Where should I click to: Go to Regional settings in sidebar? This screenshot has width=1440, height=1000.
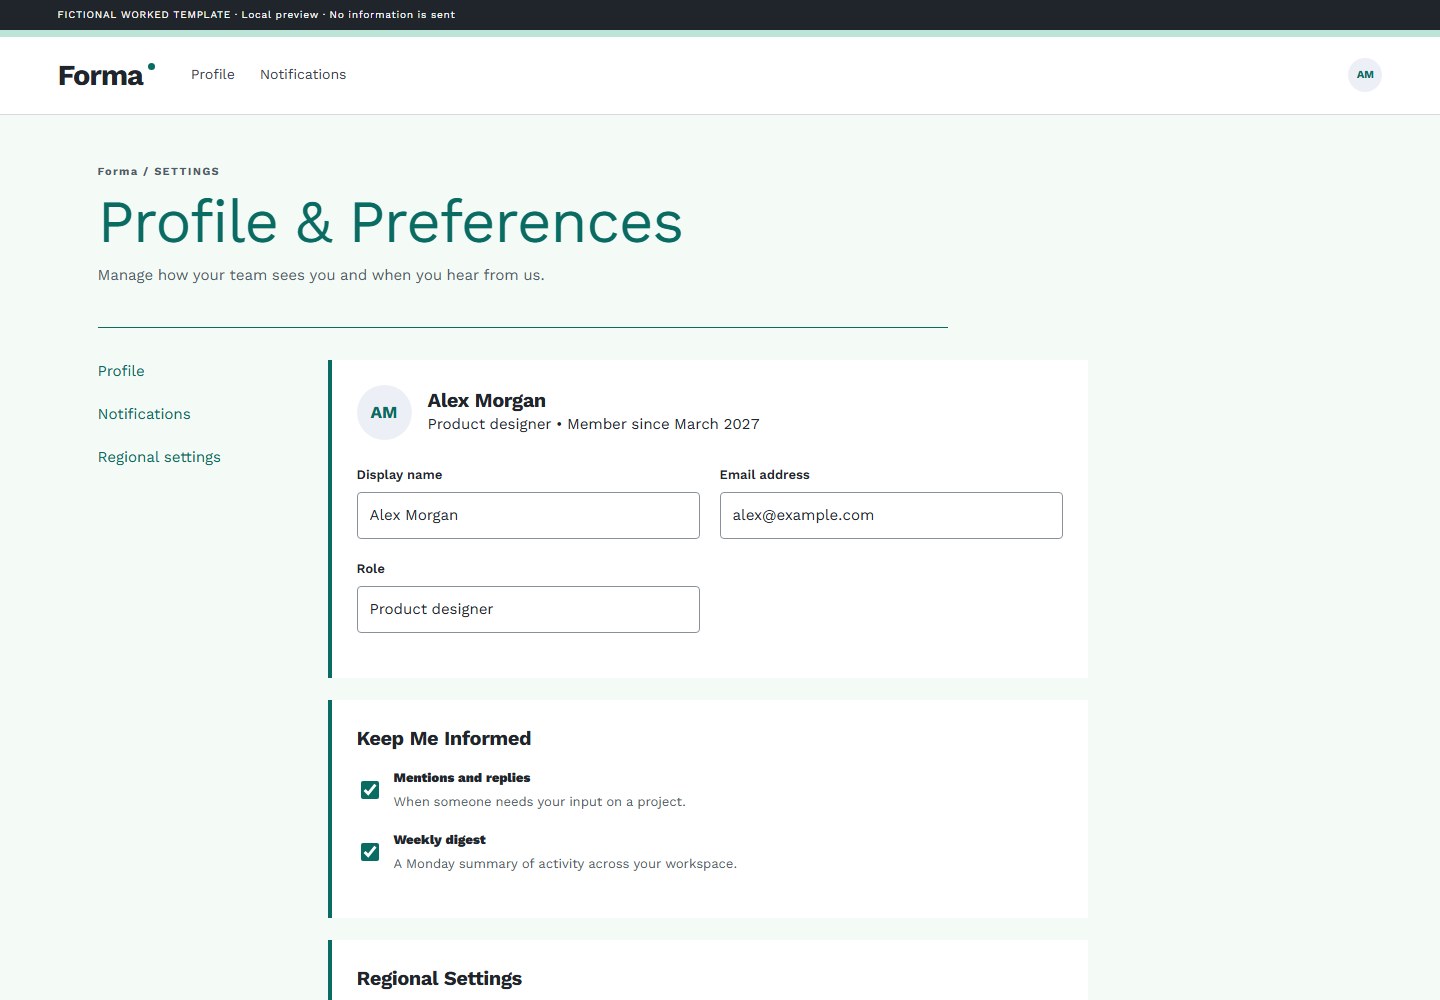coord(159,457)
